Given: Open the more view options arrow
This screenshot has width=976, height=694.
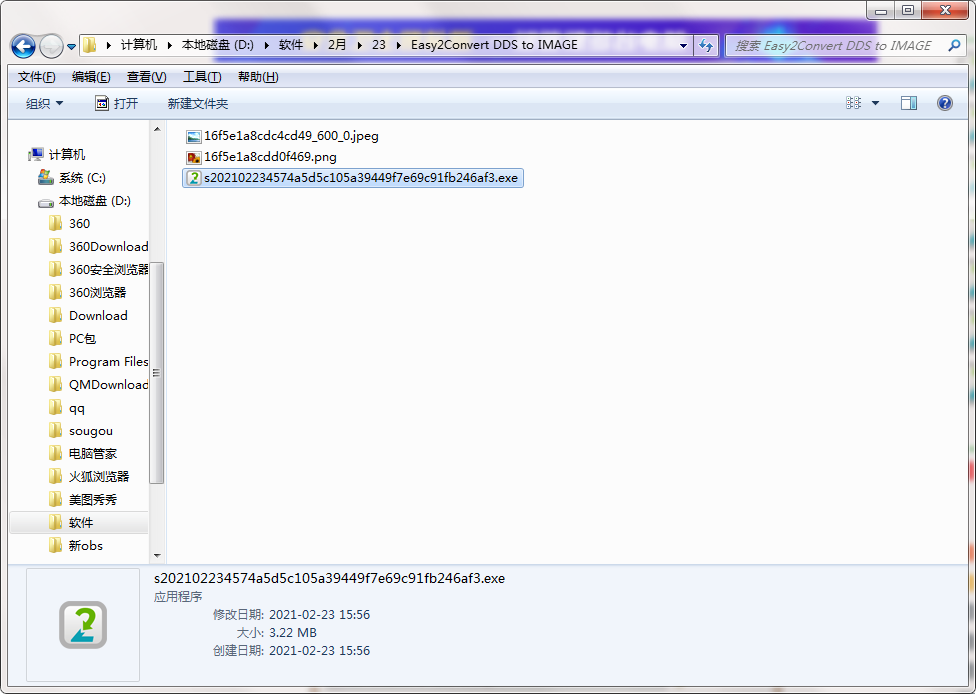Looking at the screenshot, I should (x=875, y=103).
